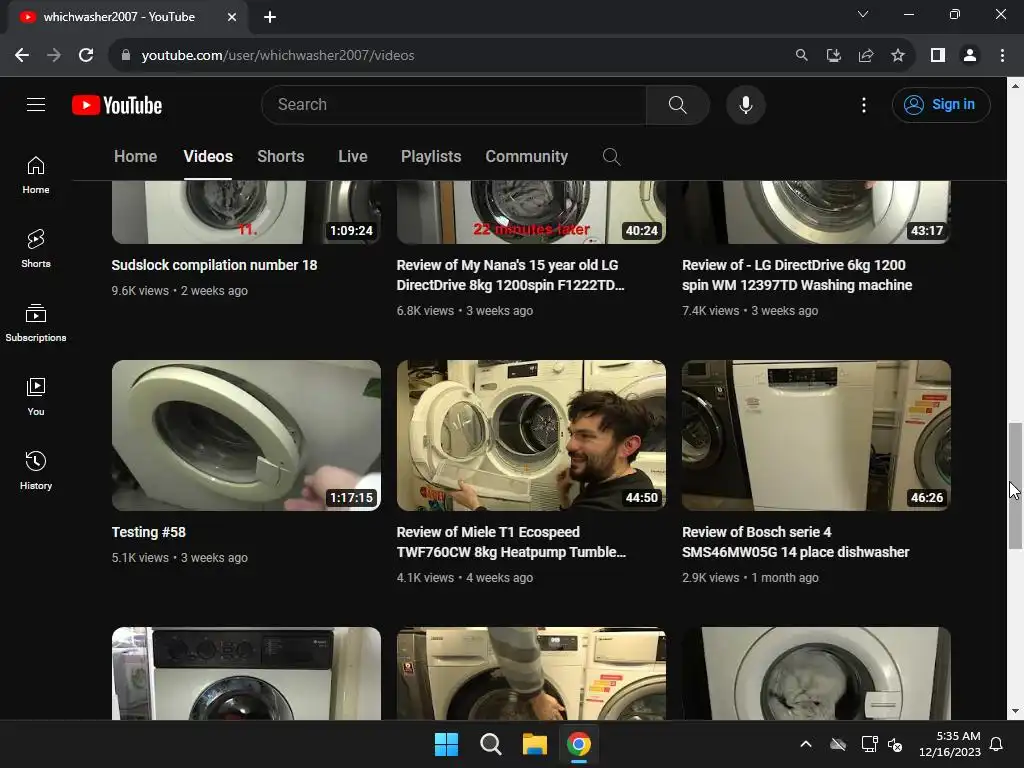Open the Playlists tab
1024x768 pixels.
pyautogui.click(x=431, y=157)
